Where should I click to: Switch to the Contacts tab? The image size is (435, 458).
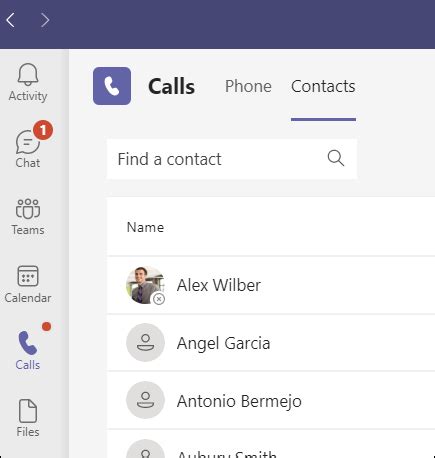(323, 86)
